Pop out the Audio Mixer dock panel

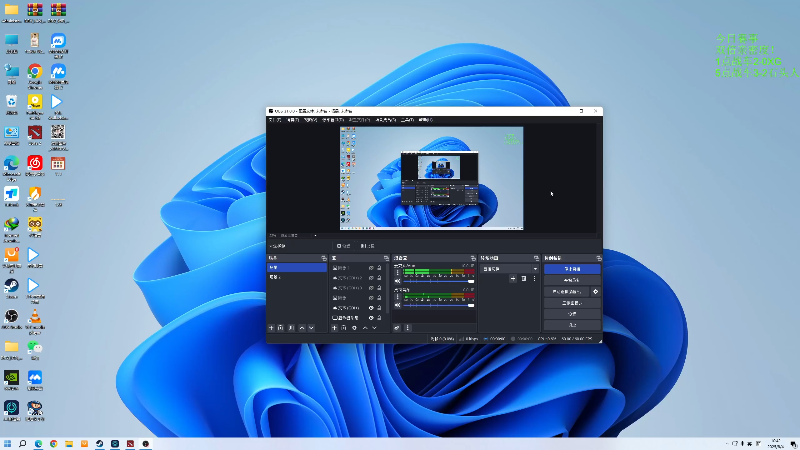pos(473,258)
